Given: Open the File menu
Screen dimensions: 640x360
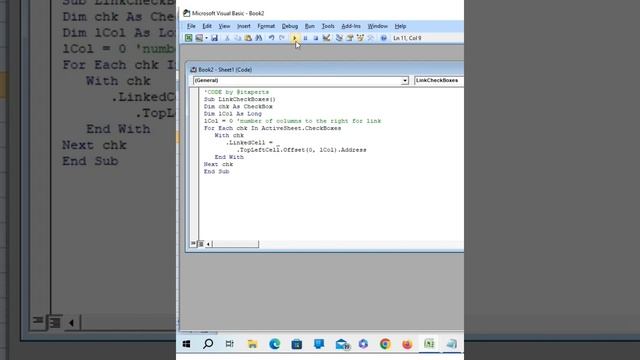Looking at the screenshot, I should [x=191, y=26].
